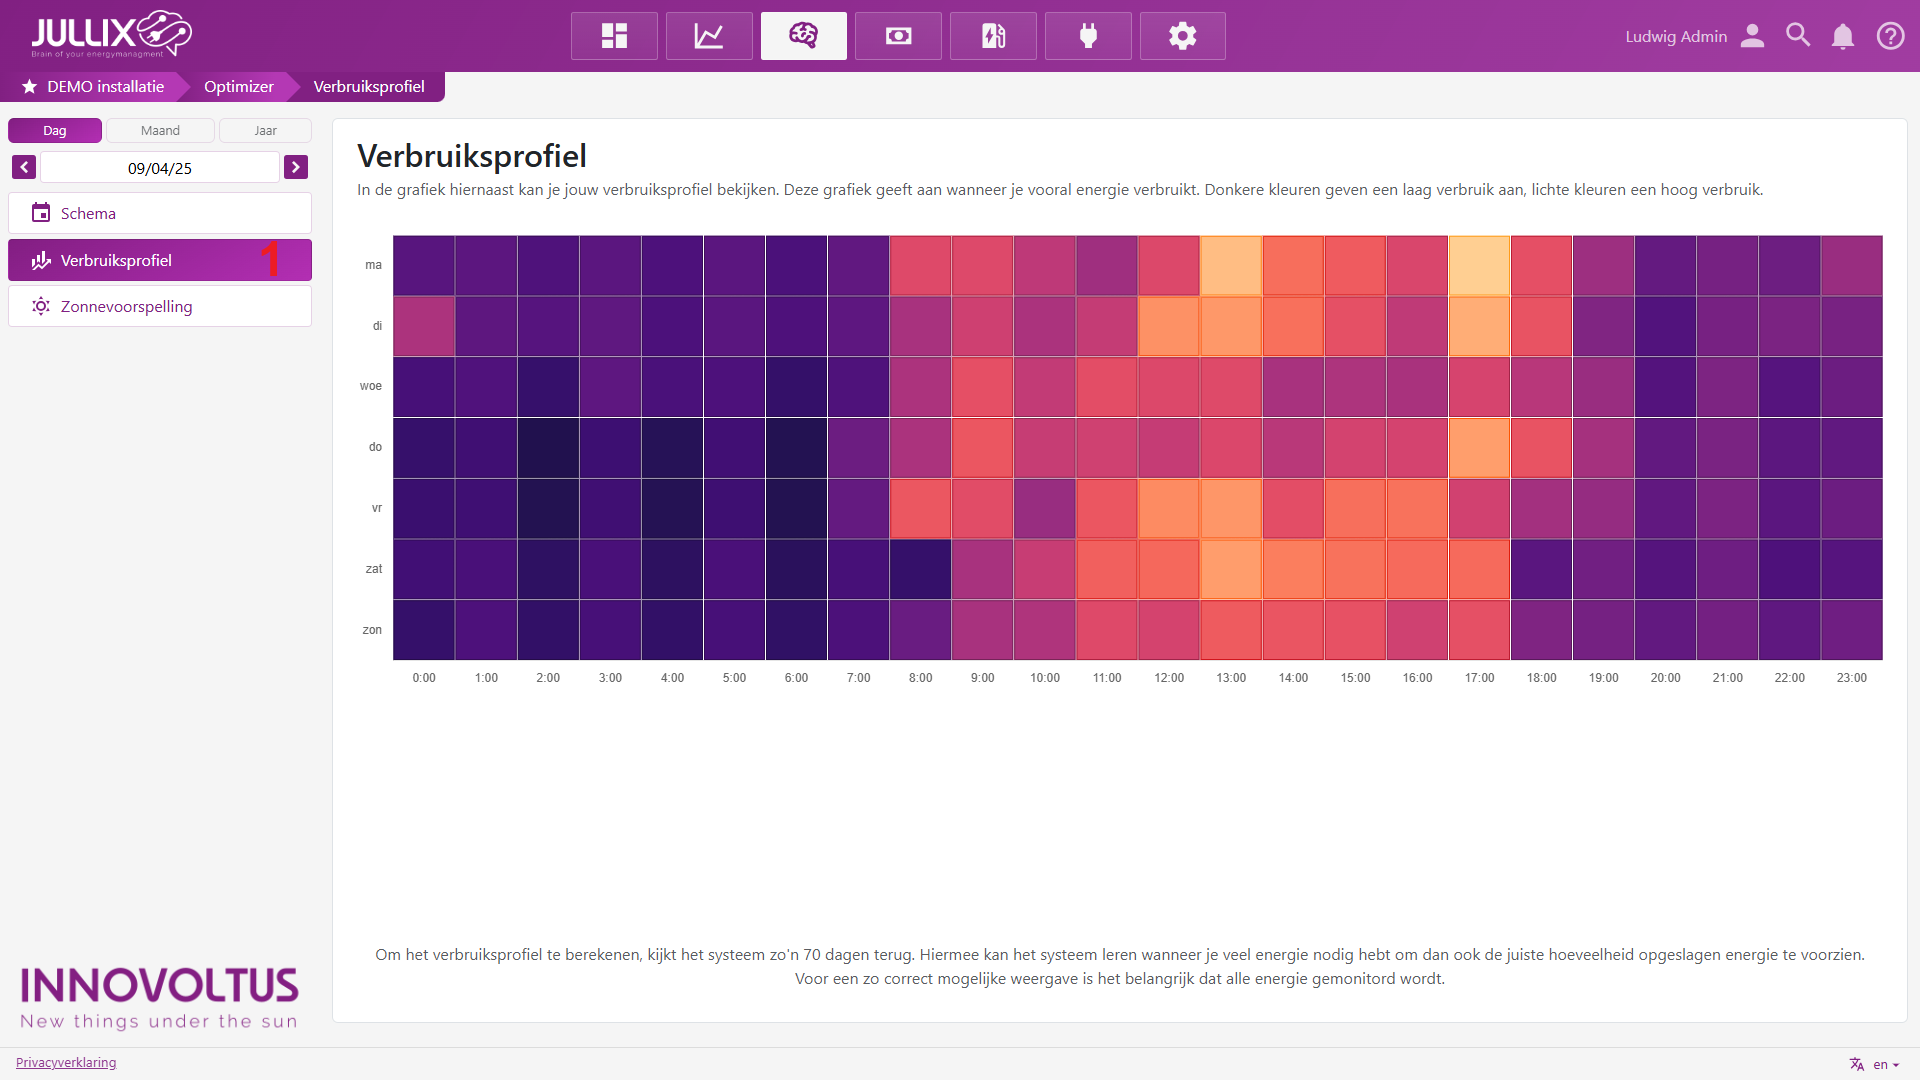This screenshot has width=1920, height=1080.
Task: Click the notifications bell icon
Action: 1842,36
